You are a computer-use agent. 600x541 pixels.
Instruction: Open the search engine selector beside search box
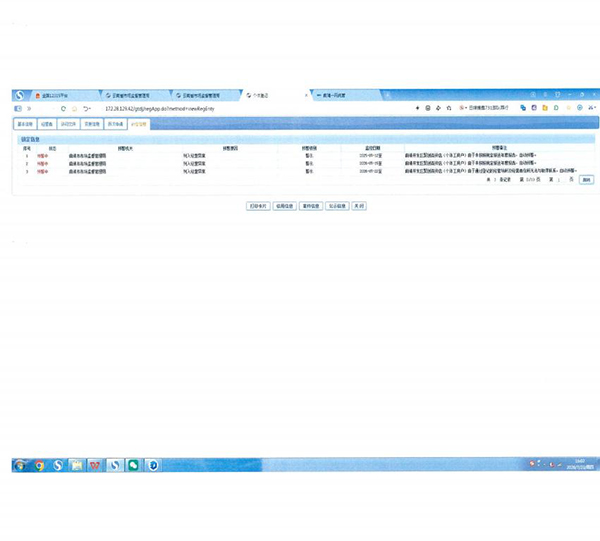pyautogui.click(x=463, y=108)
